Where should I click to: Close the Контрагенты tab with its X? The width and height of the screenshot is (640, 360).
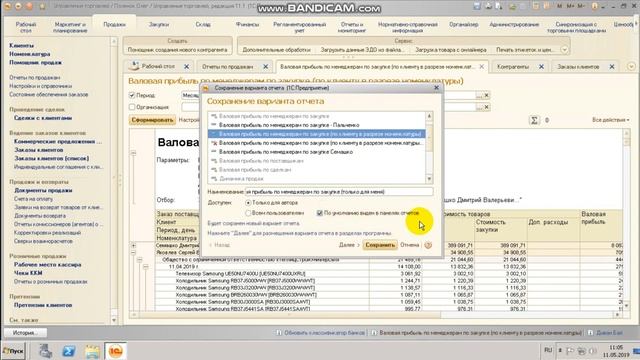(x=541, y=67)
